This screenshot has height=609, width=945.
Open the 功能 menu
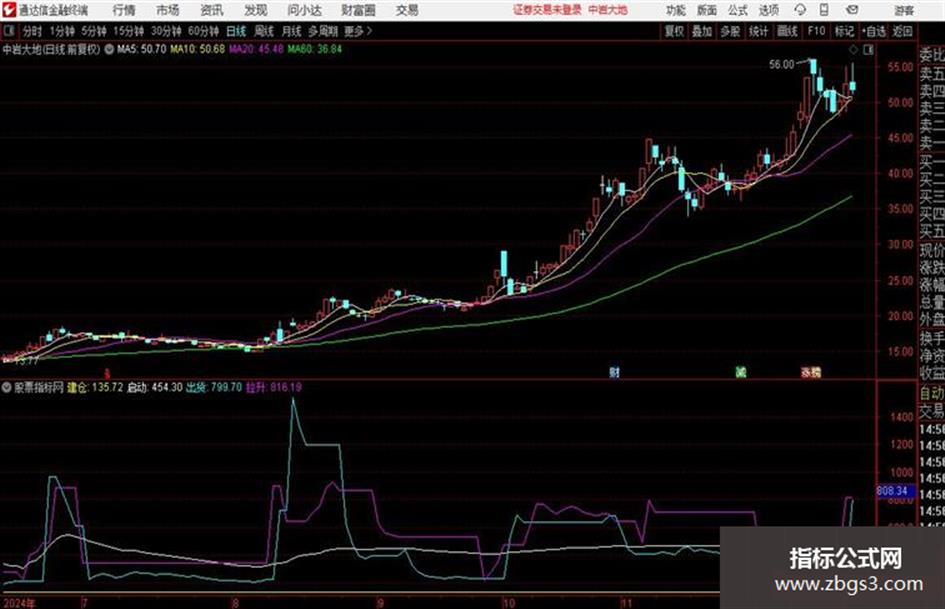(x=676, y=10)
